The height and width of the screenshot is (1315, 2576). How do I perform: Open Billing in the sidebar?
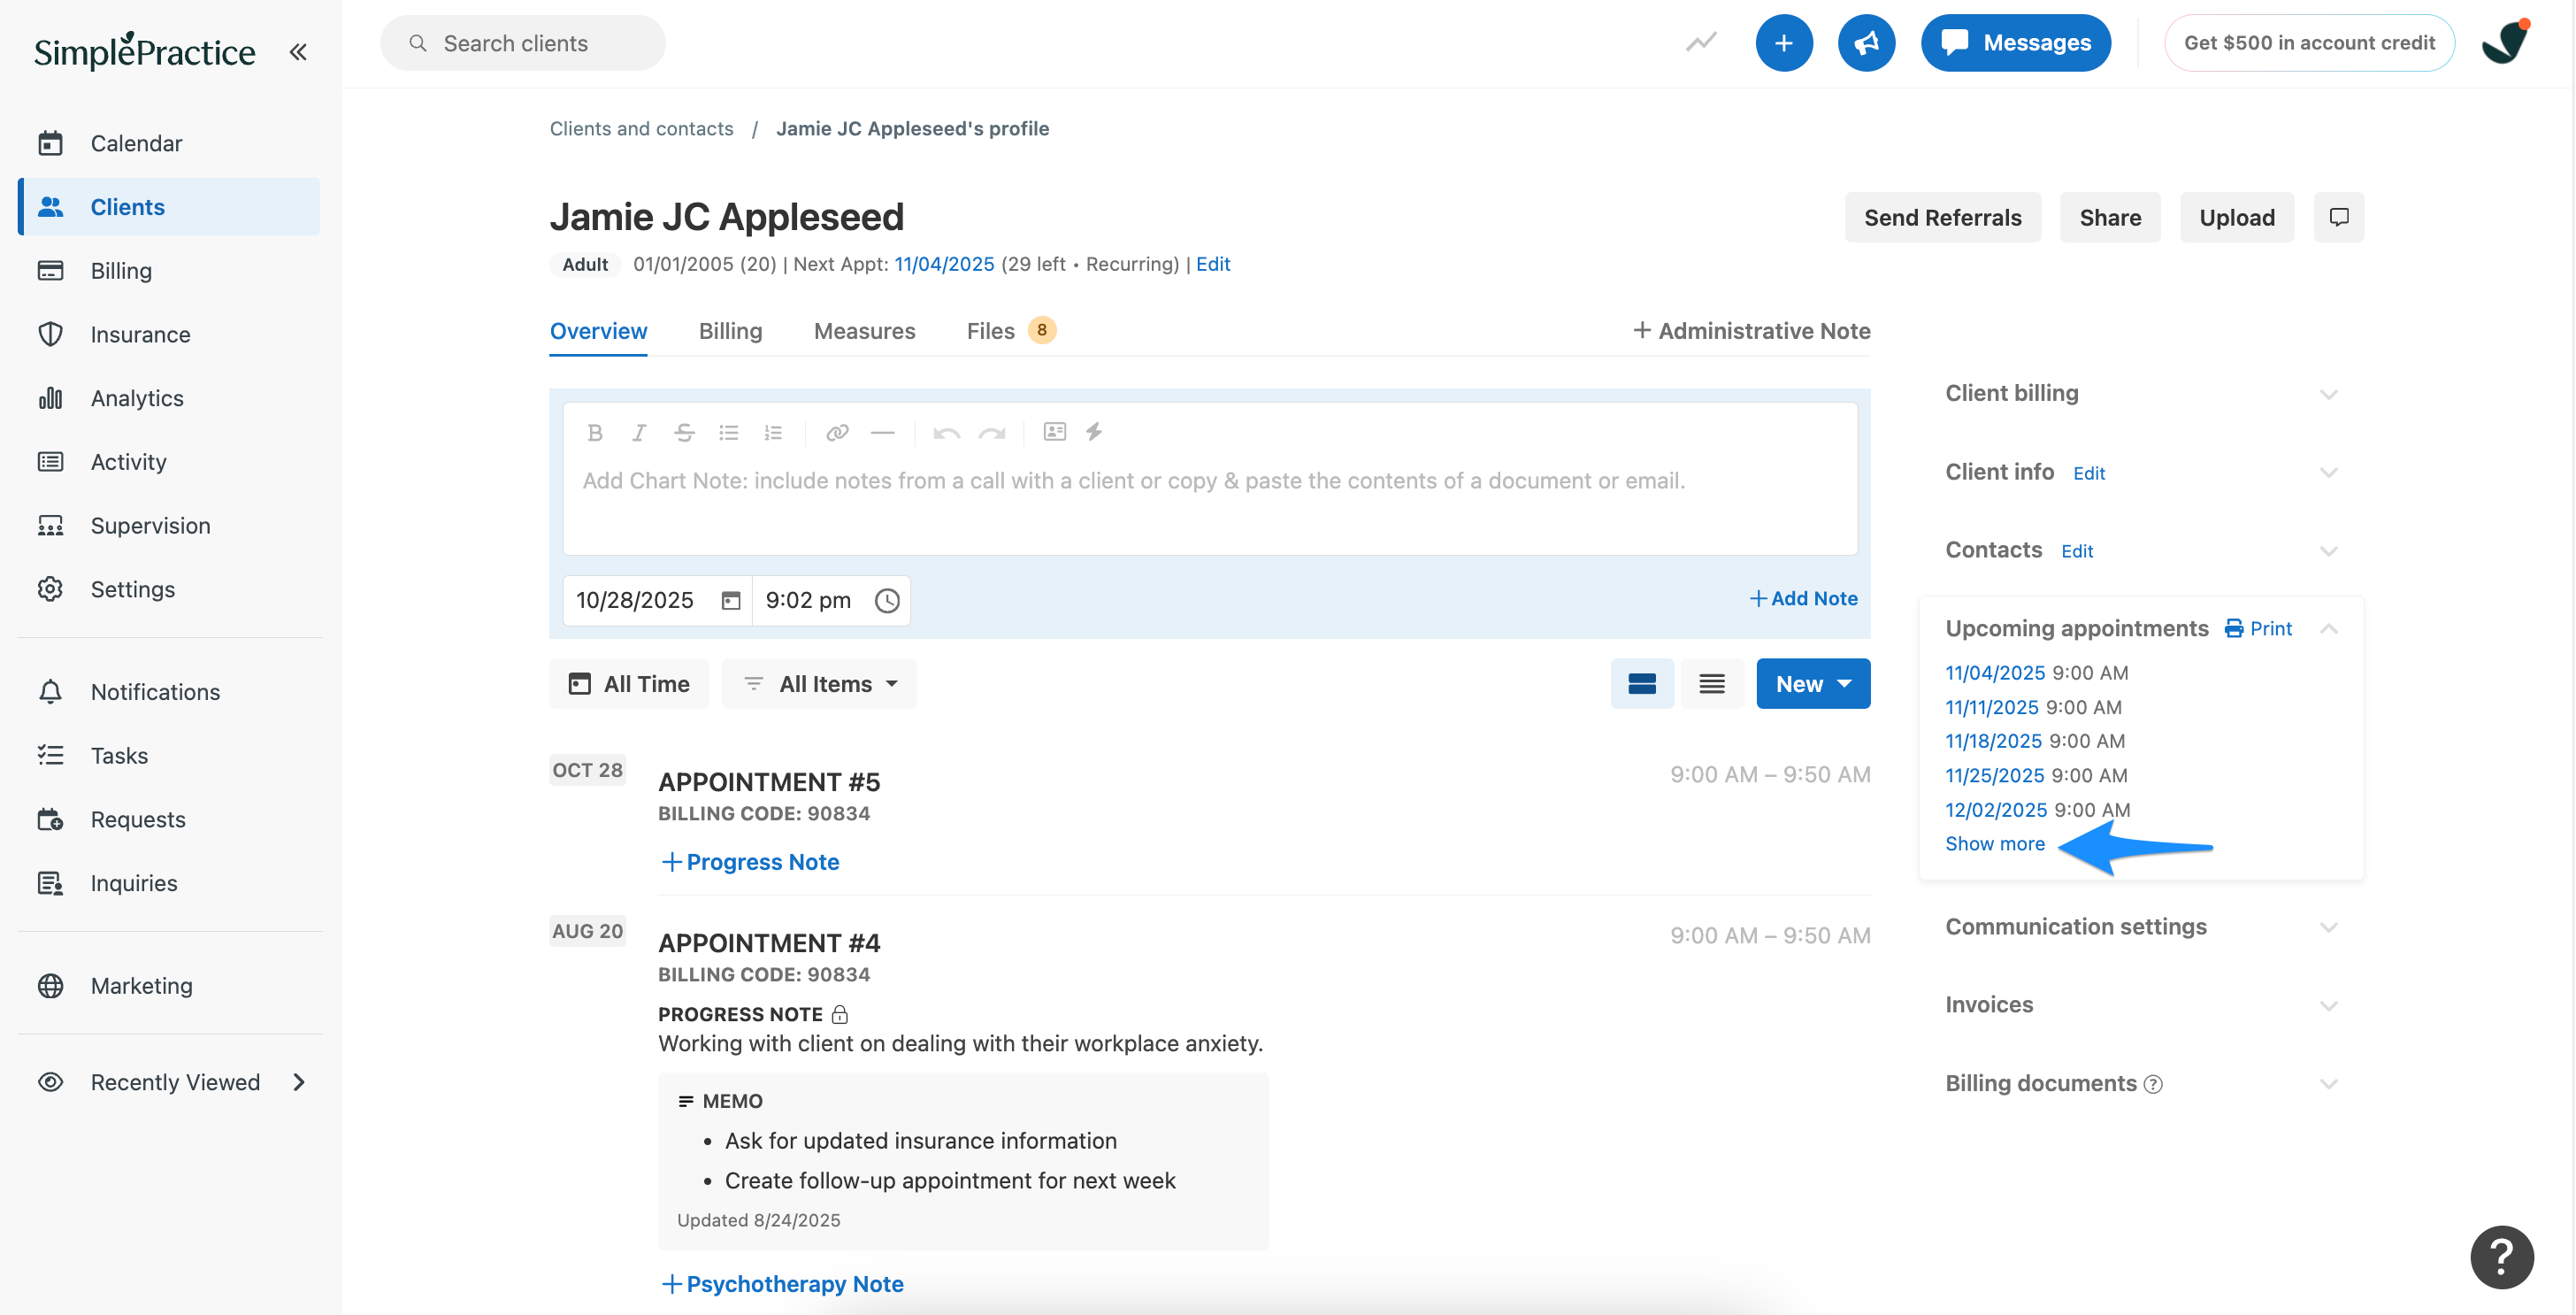(169, 270)
